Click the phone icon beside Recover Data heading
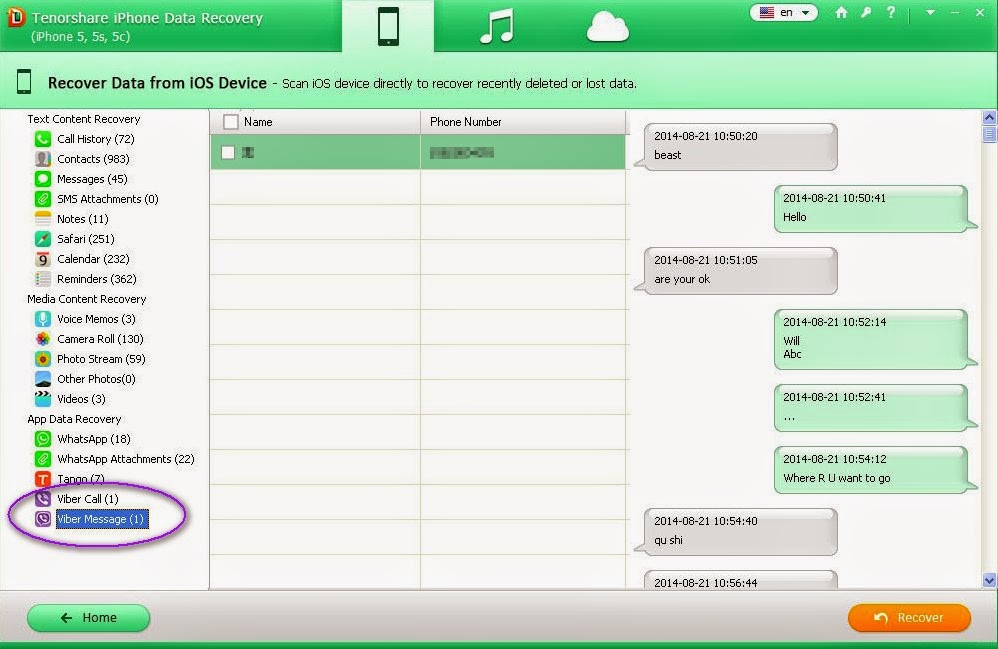This screenshot has height=649, width=998. point(24,82)
